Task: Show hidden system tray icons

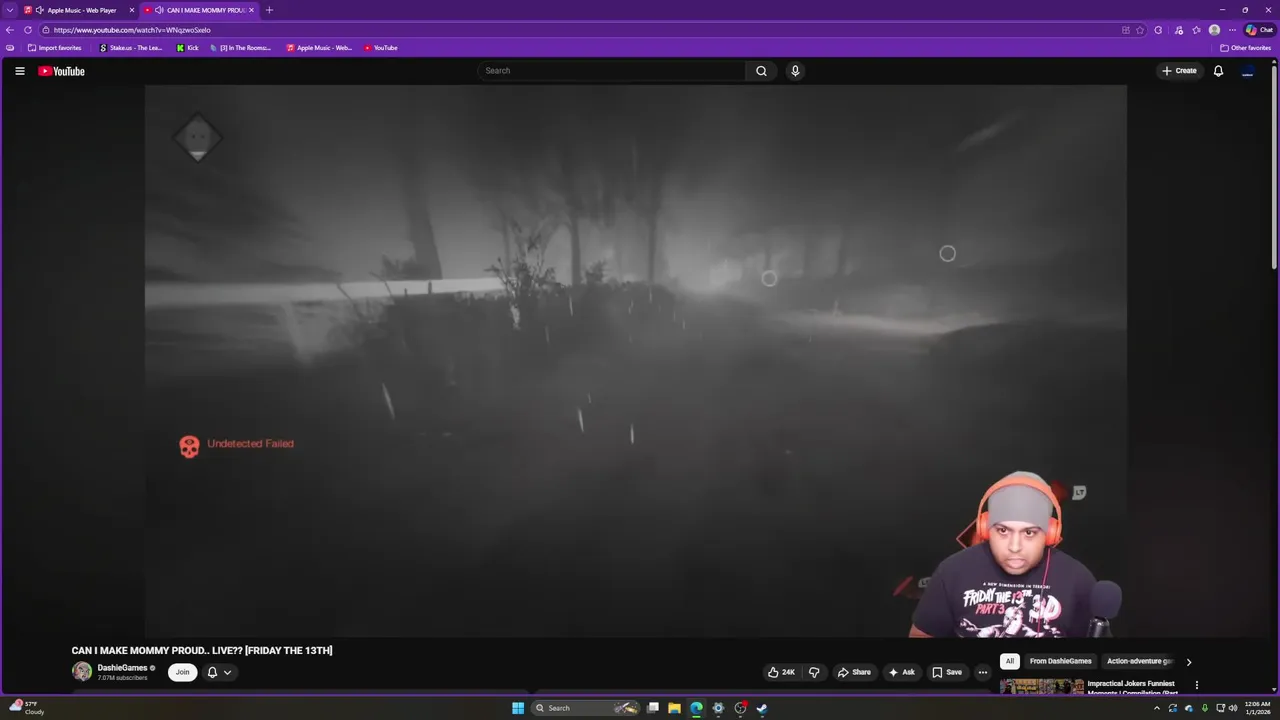Action: point(1157,708)
